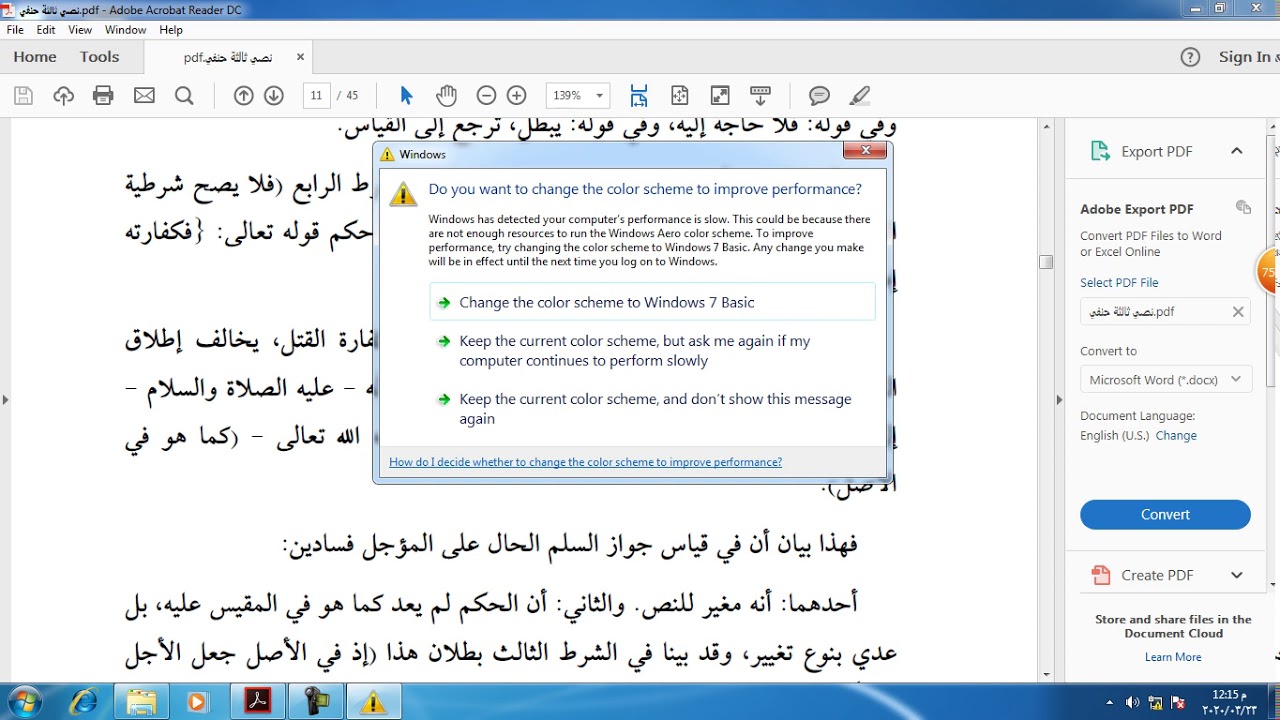Image resolution: width=1280 pixels, height=720 pixels.
Task: Activate the Hand pan tool
Action: [x=446, y=96]
